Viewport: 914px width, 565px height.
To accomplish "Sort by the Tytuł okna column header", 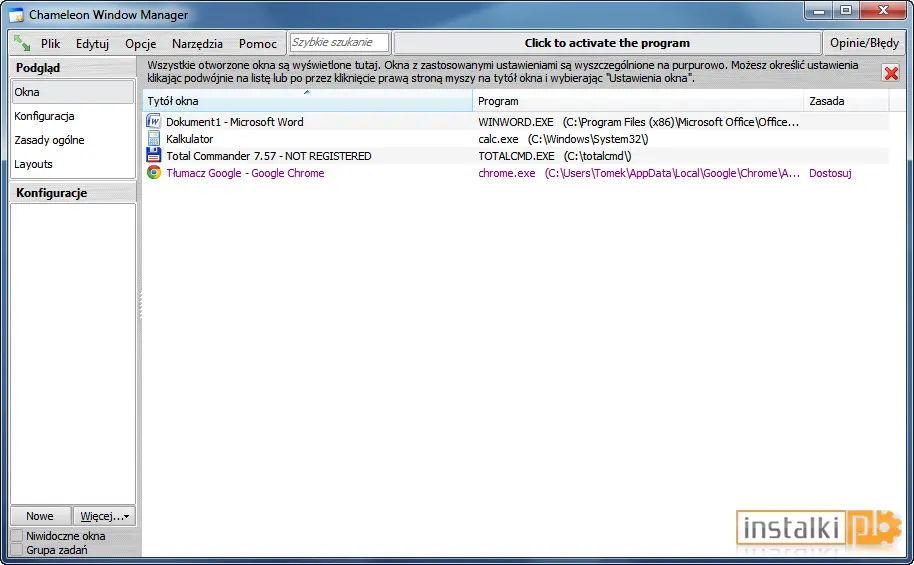I will (x=307, y=101).
